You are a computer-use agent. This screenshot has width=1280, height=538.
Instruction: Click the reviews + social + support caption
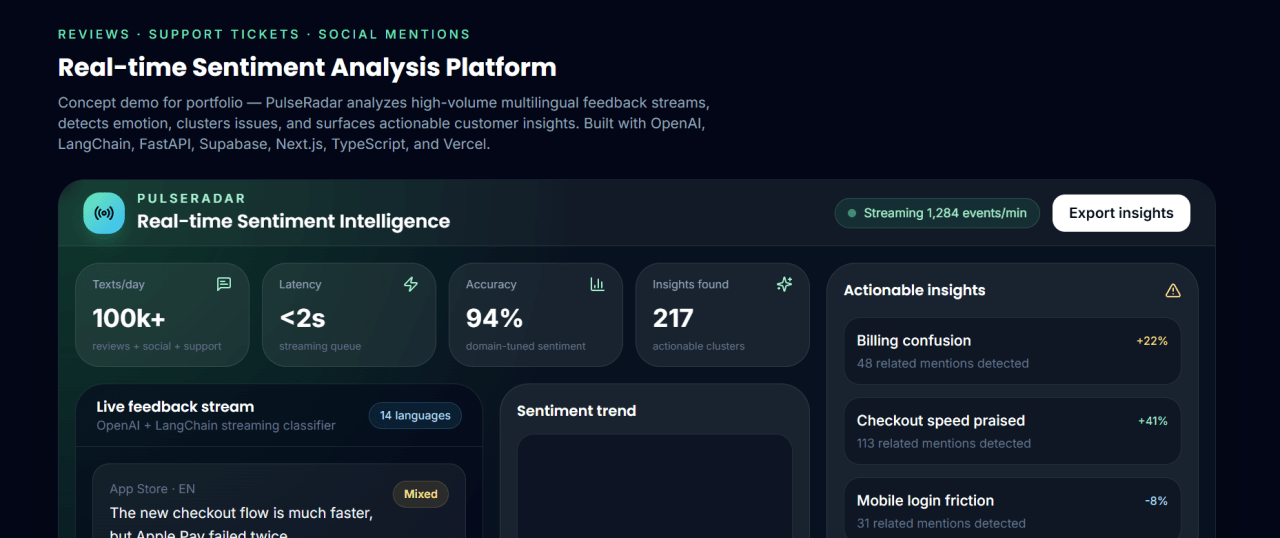pyautogui.click(x=157, y=346)
